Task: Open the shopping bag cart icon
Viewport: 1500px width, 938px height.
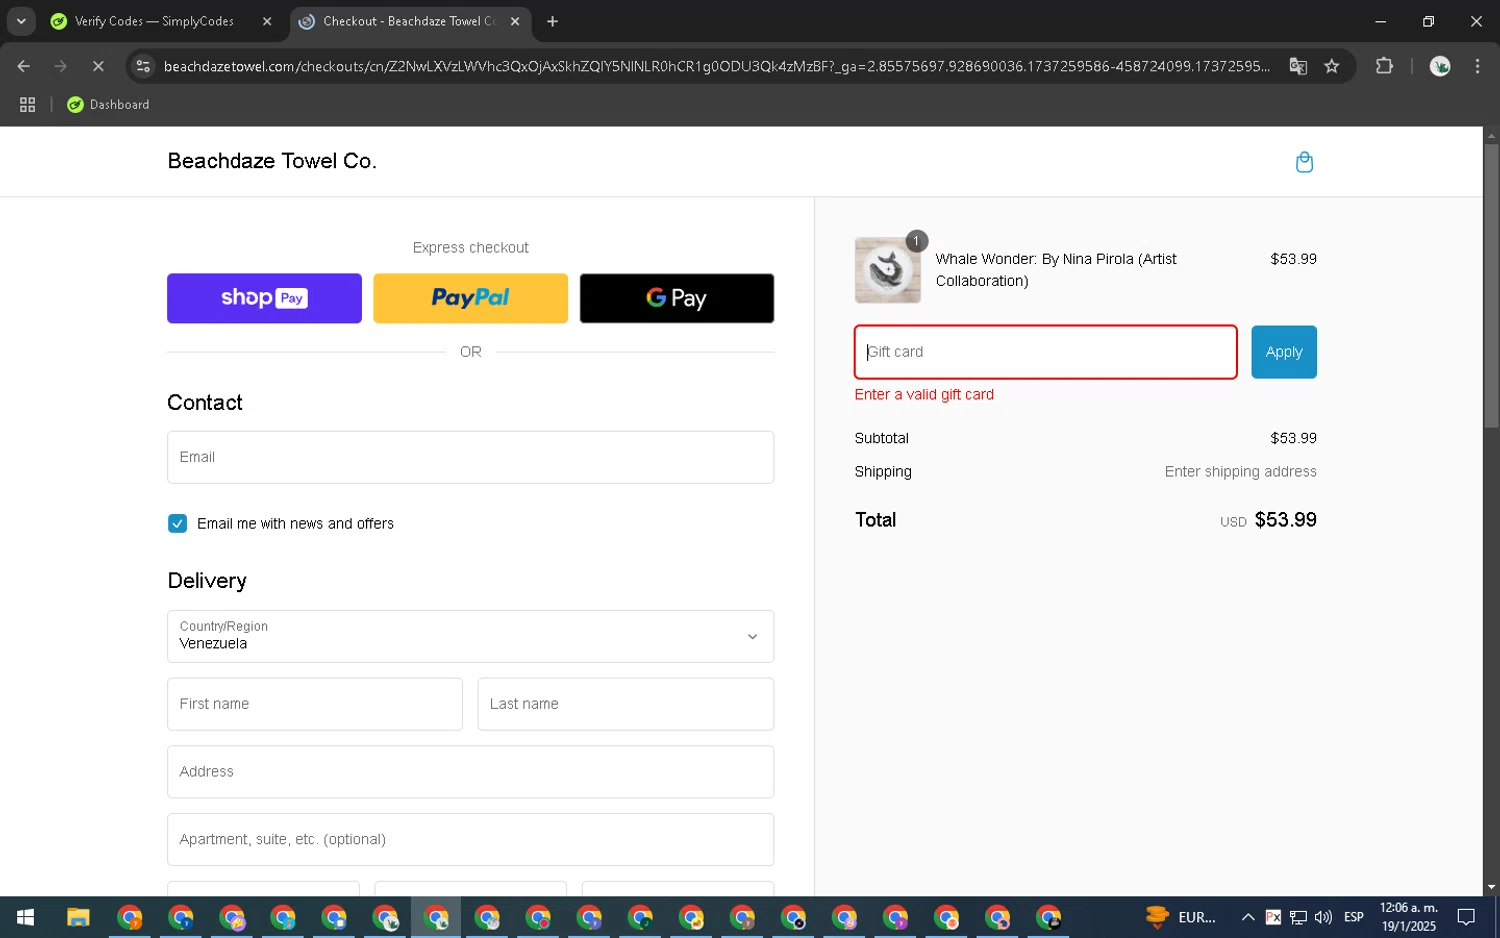Action: [x=1304, y=162]
